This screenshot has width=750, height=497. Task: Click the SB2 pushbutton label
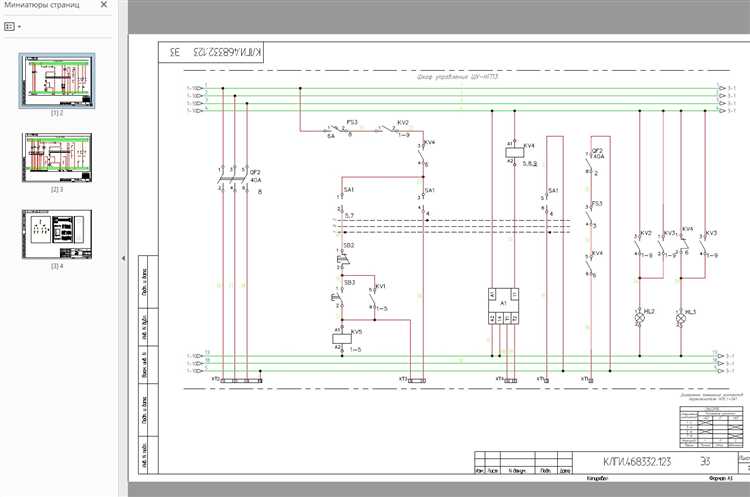(349, 245)
